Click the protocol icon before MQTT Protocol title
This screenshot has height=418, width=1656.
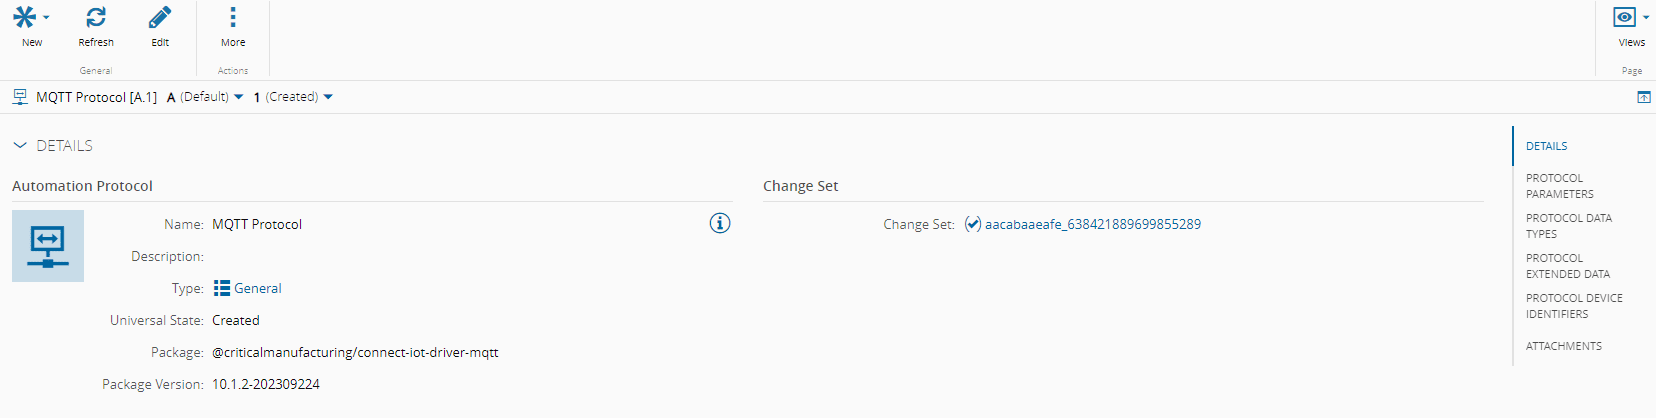[20, 97]
